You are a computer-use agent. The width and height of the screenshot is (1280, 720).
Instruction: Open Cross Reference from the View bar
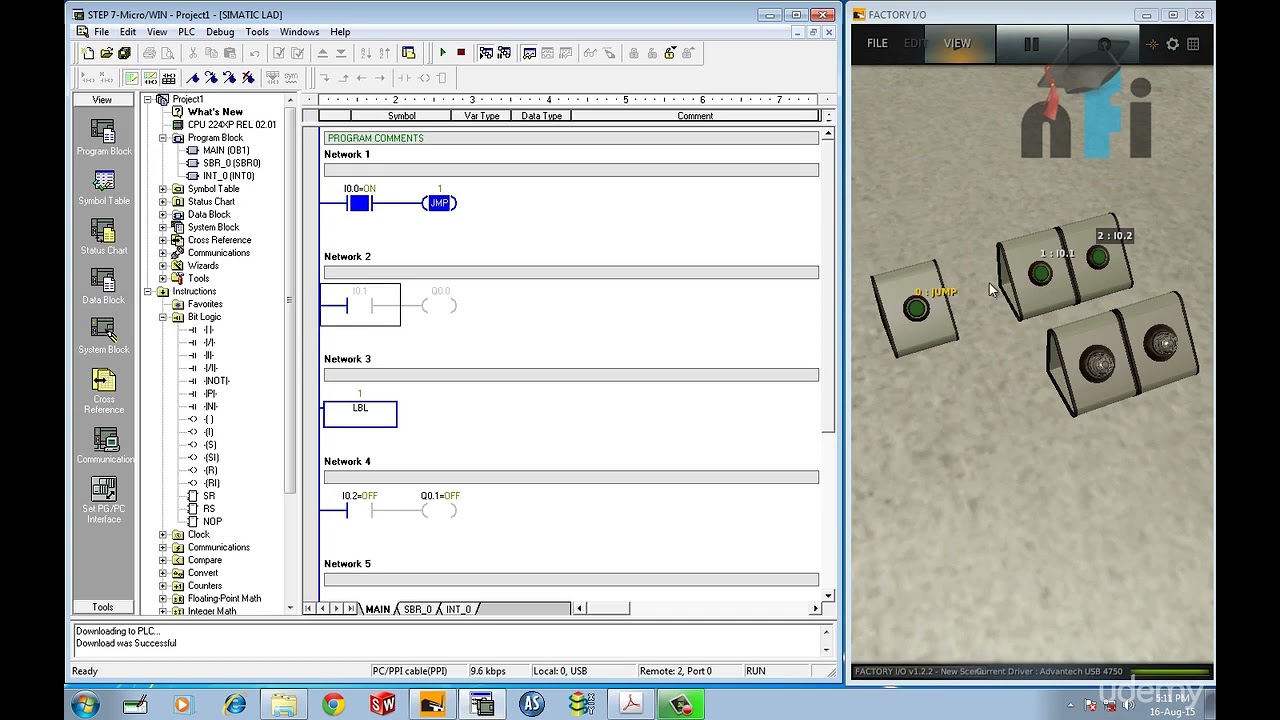pos(104,391)
